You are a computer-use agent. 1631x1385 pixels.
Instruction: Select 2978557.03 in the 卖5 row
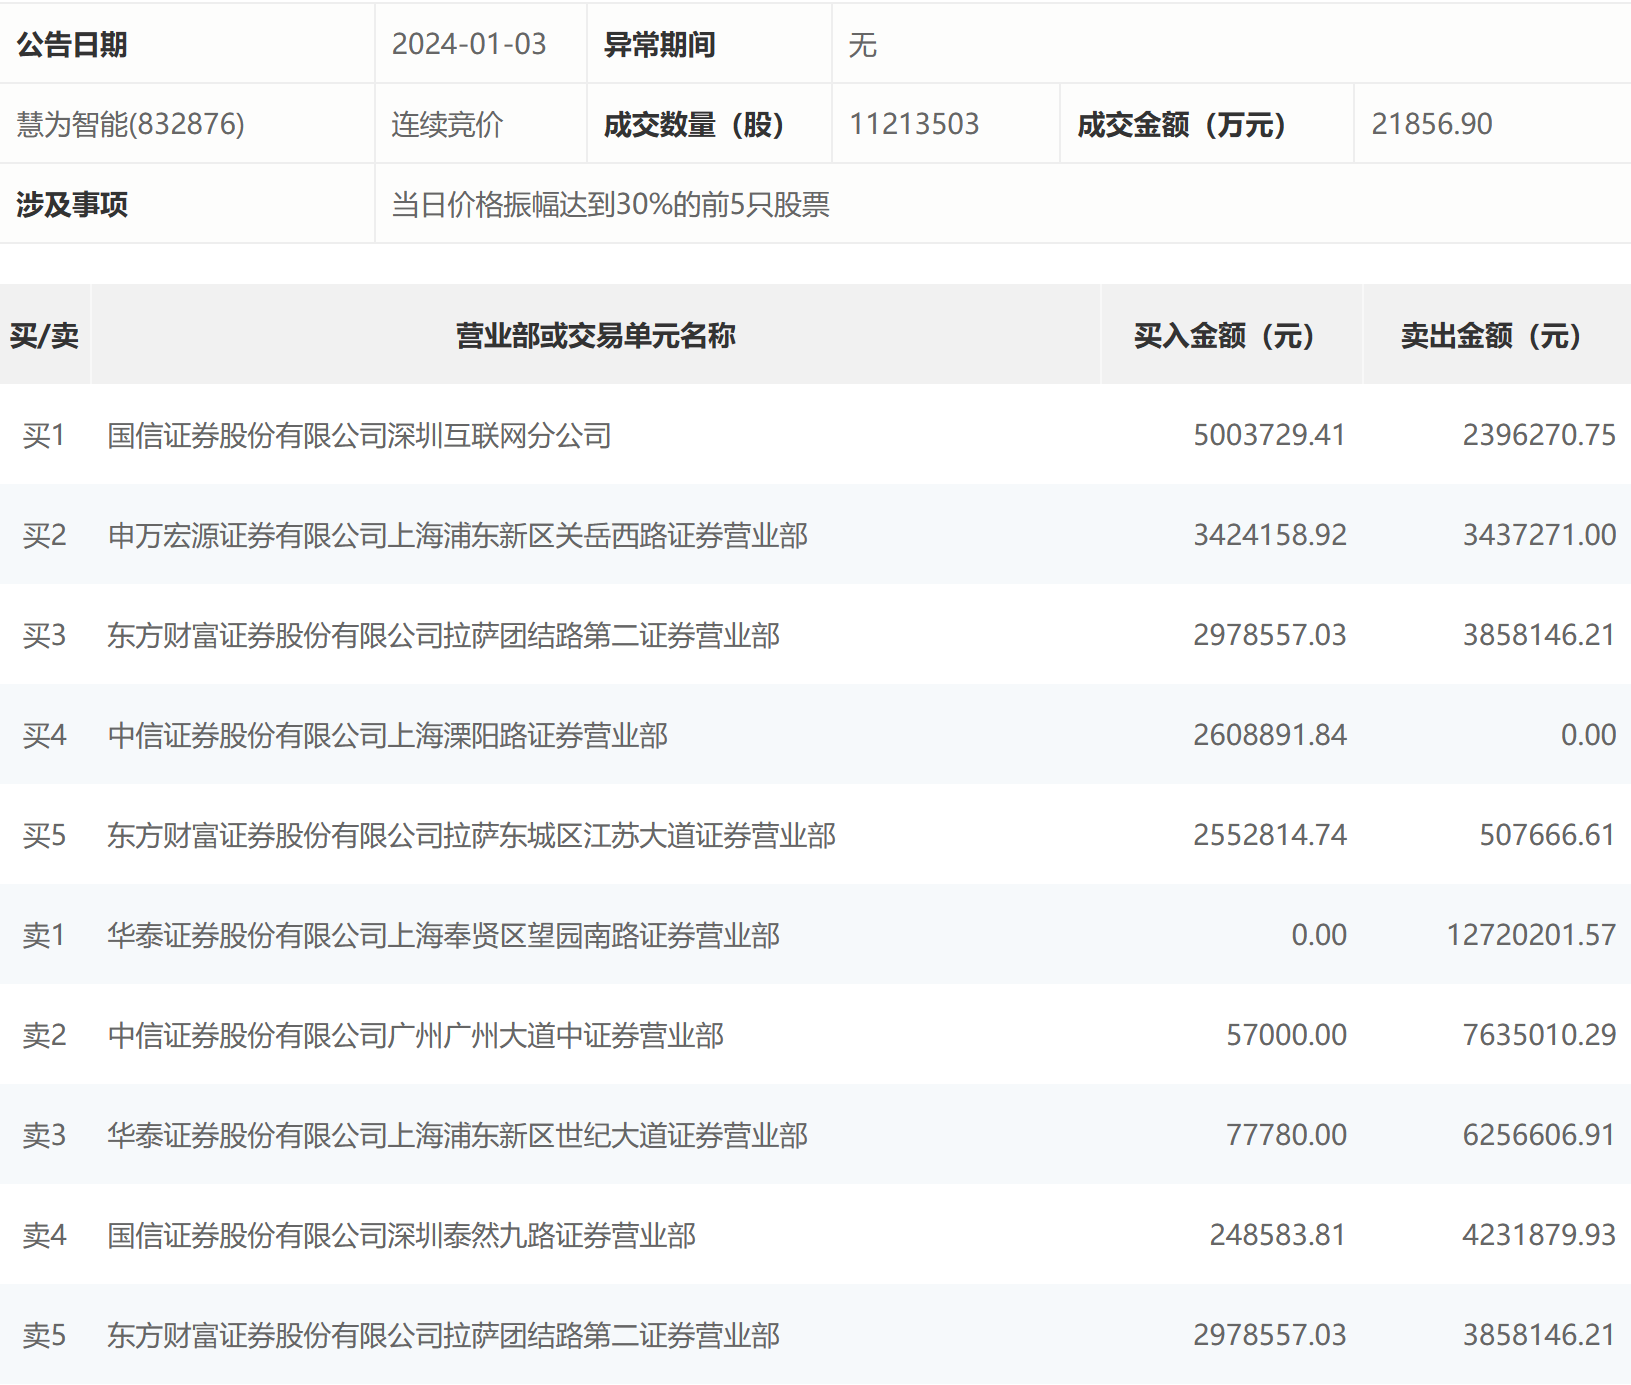(1270, 1335)
